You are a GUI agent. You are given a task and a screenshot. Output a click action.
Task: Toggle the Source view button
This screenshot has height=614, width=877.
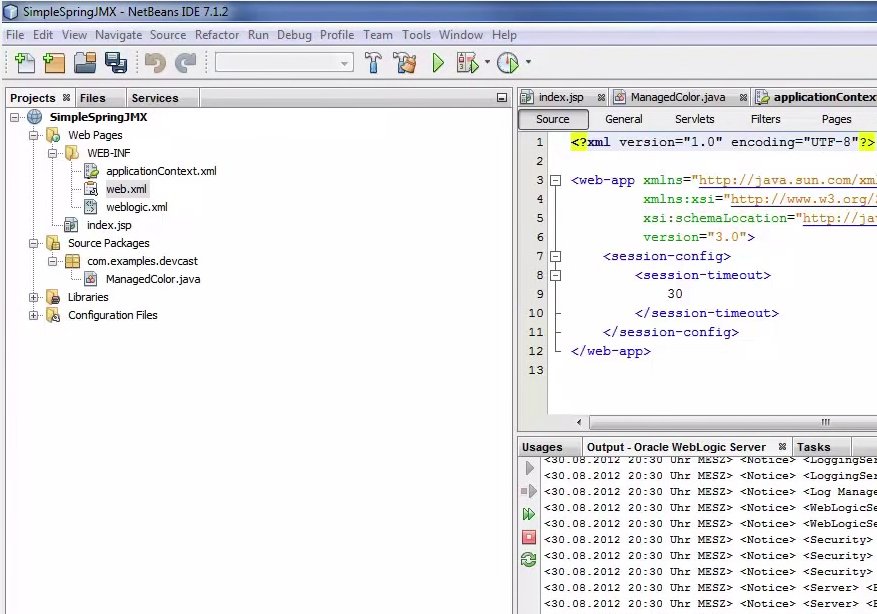click(553, 119)
